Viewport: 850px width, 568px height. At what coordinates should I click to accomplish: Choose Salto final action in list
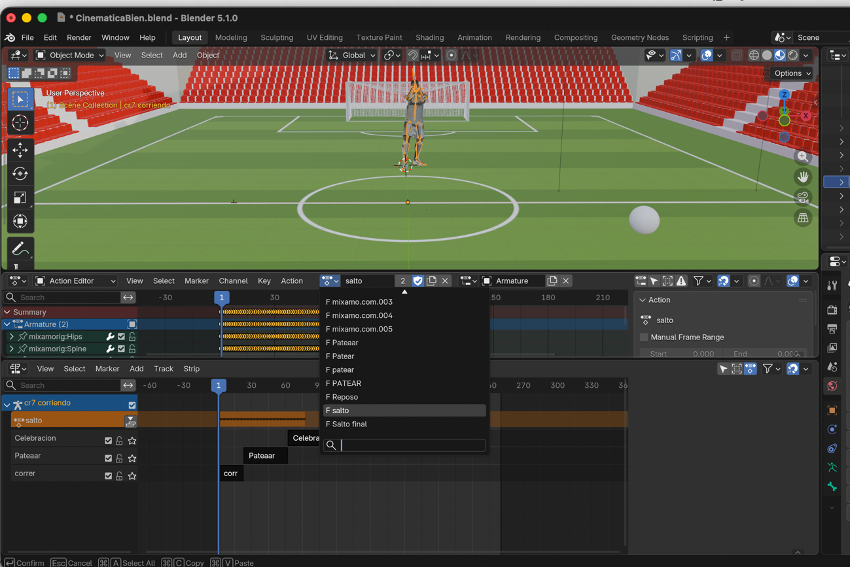[349, 424]
